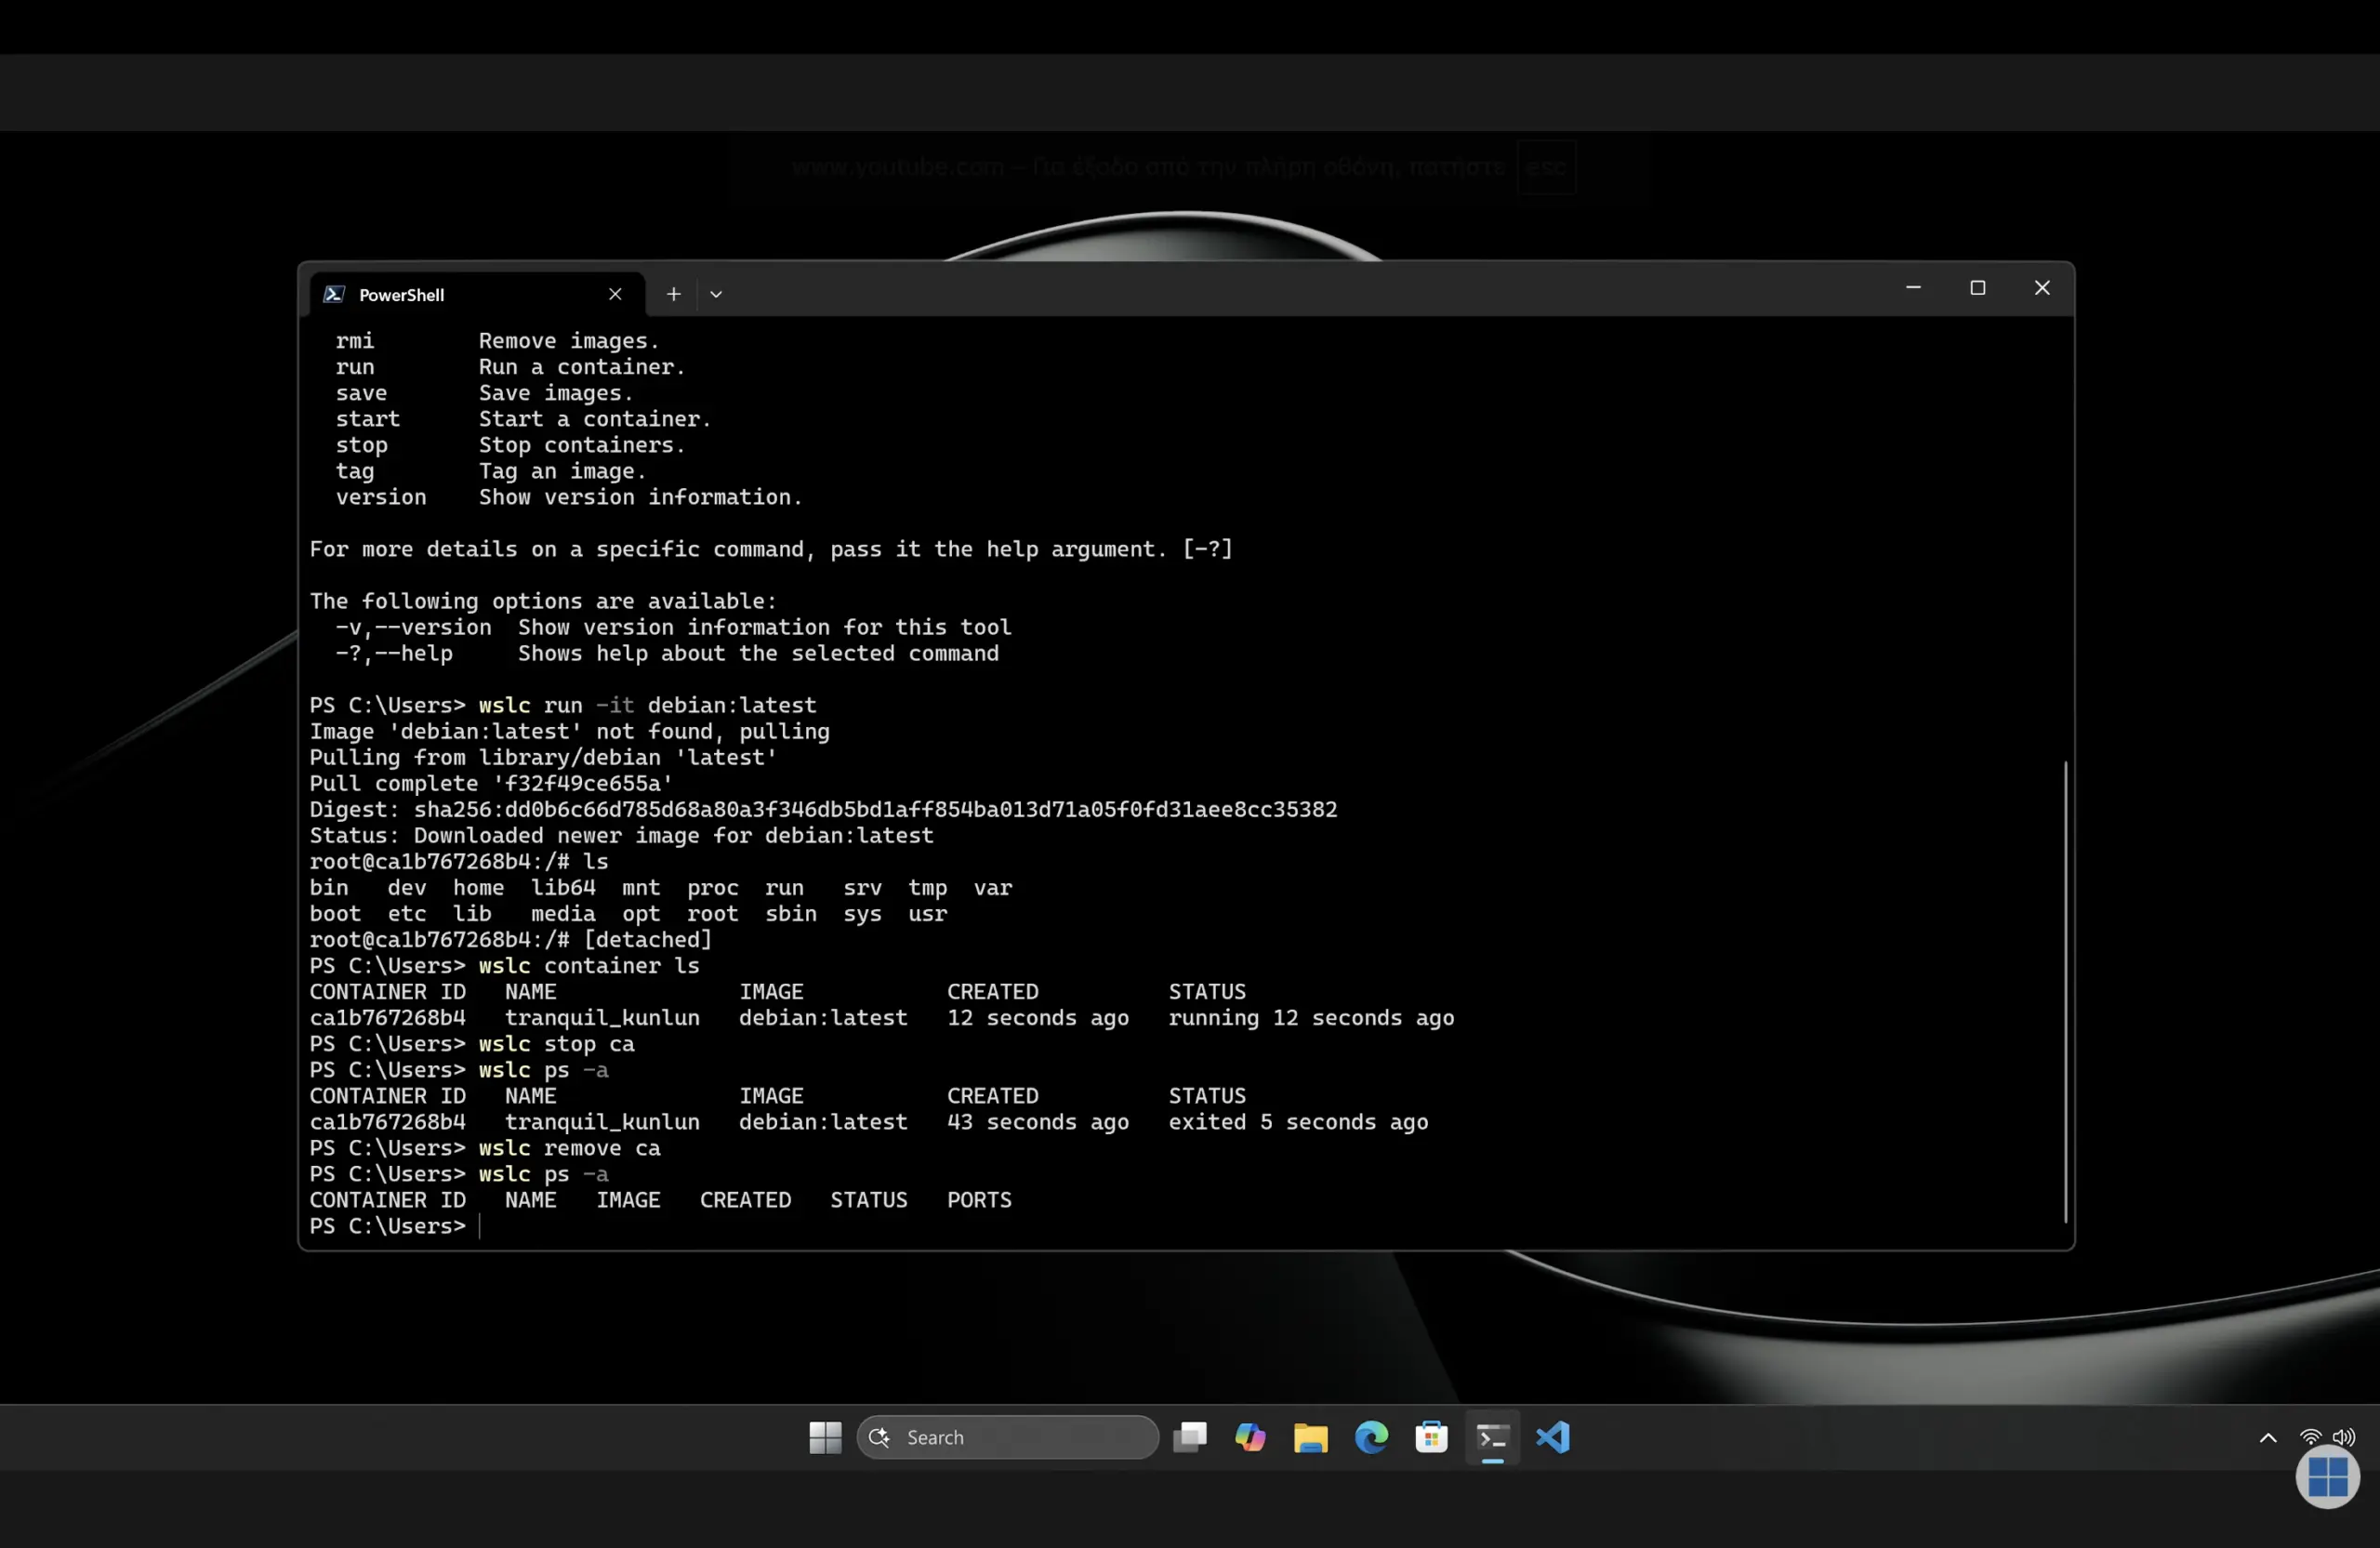Open Wi-Fi network settings in the tray
This screenshot has height=1548, width=2380.
[2310, 1437]
